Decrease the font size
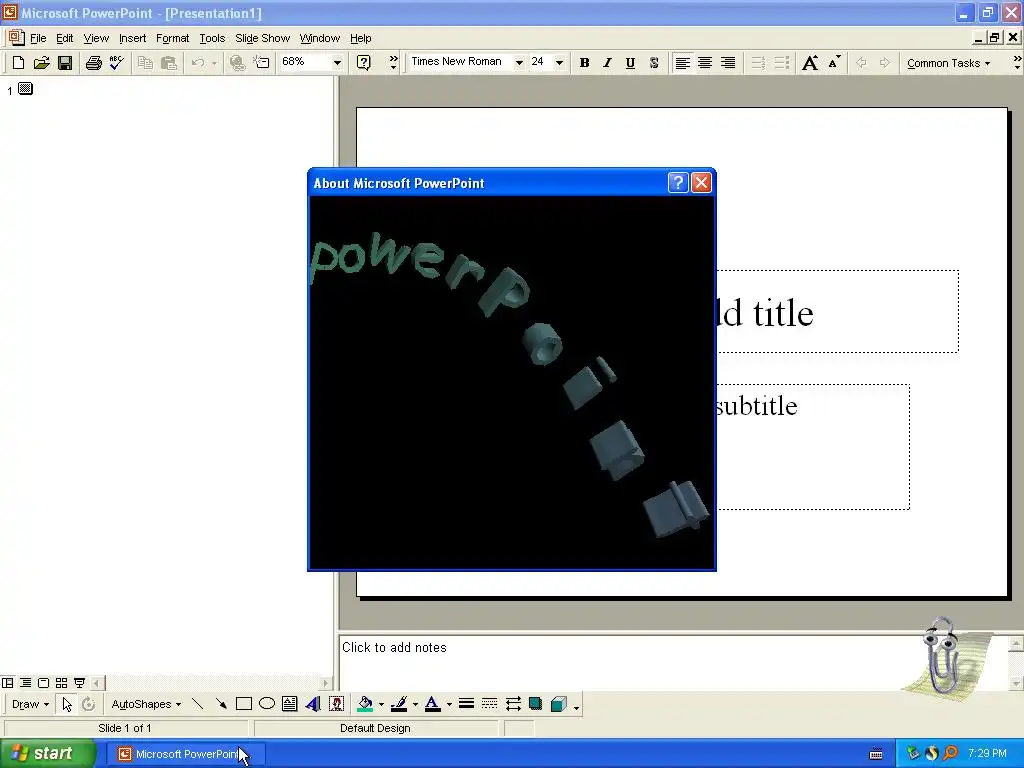 pos(834,63)
